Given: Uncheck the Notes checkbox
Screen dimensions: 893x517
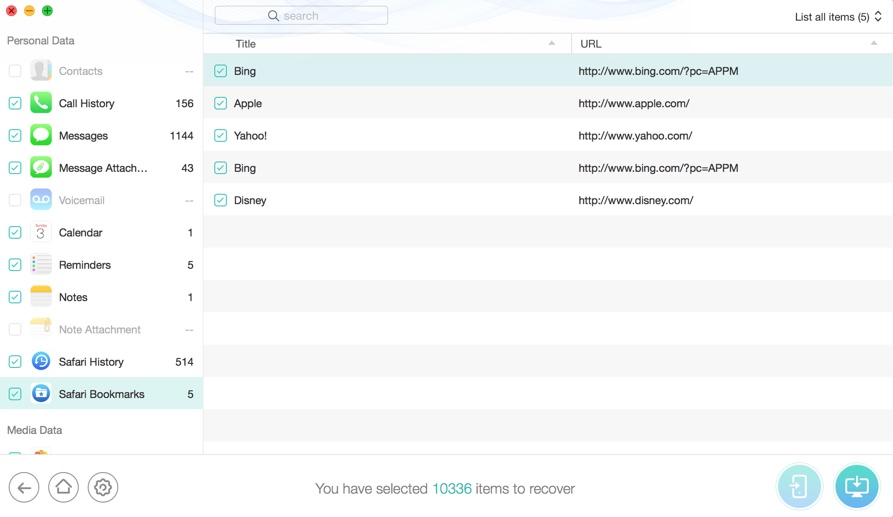Looking at the screenshot, I should (15, 297).
